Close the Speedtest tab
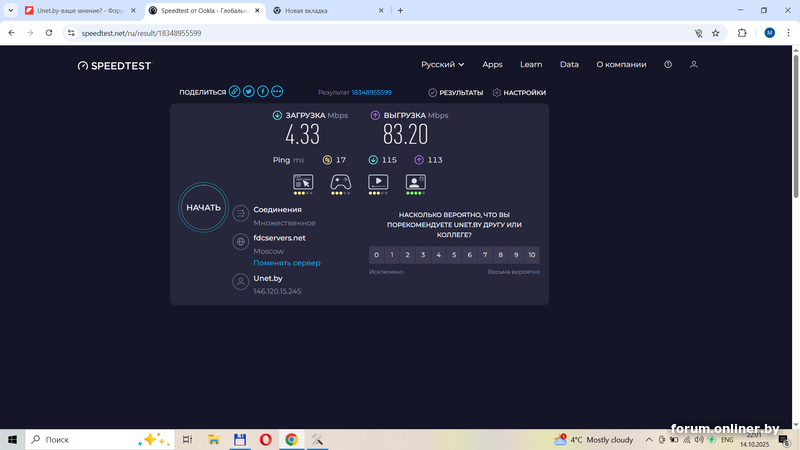Screen dimensions: 800x450 [x=257, y=11]
